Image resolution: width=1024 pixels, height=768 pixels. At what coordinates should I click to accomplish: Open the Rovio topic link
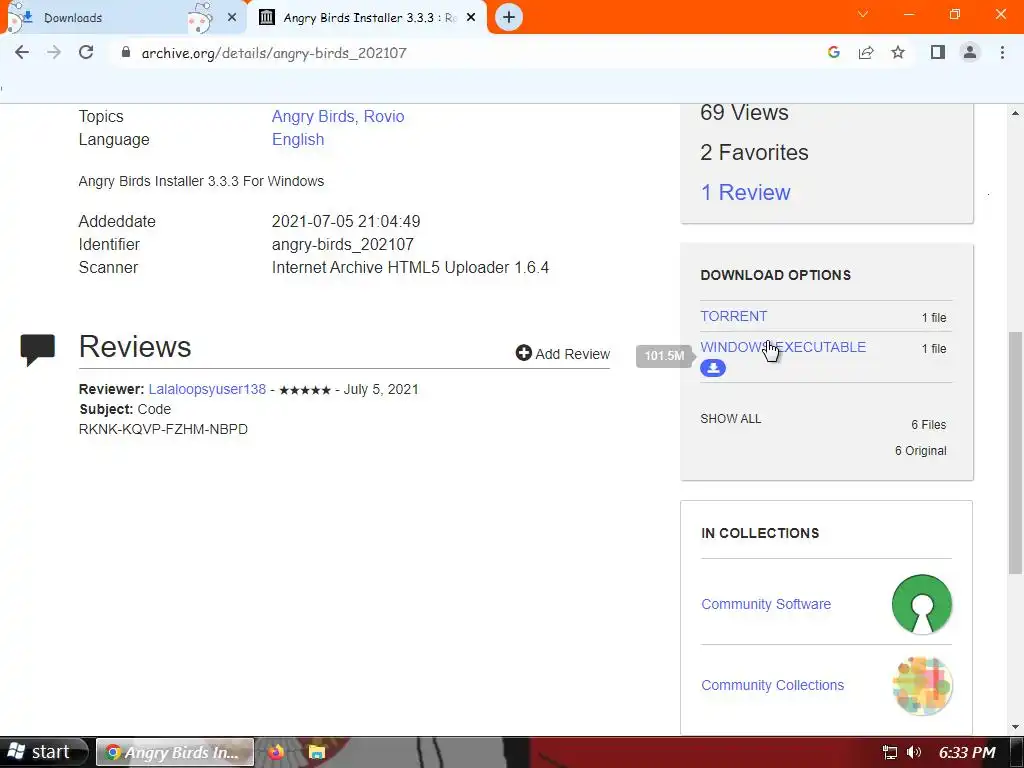384,116
